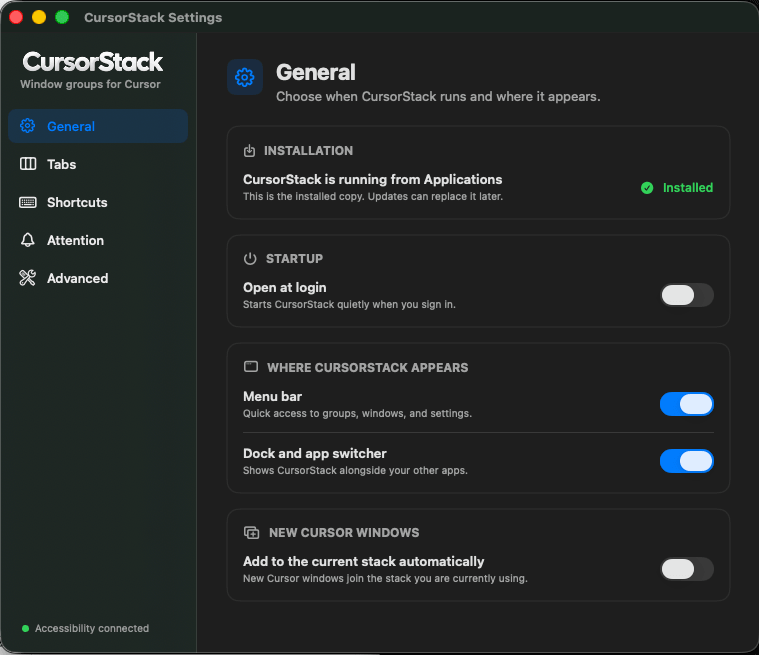
Task: Click the green Installed checkmark icon
Action: [x=647, y=188]
